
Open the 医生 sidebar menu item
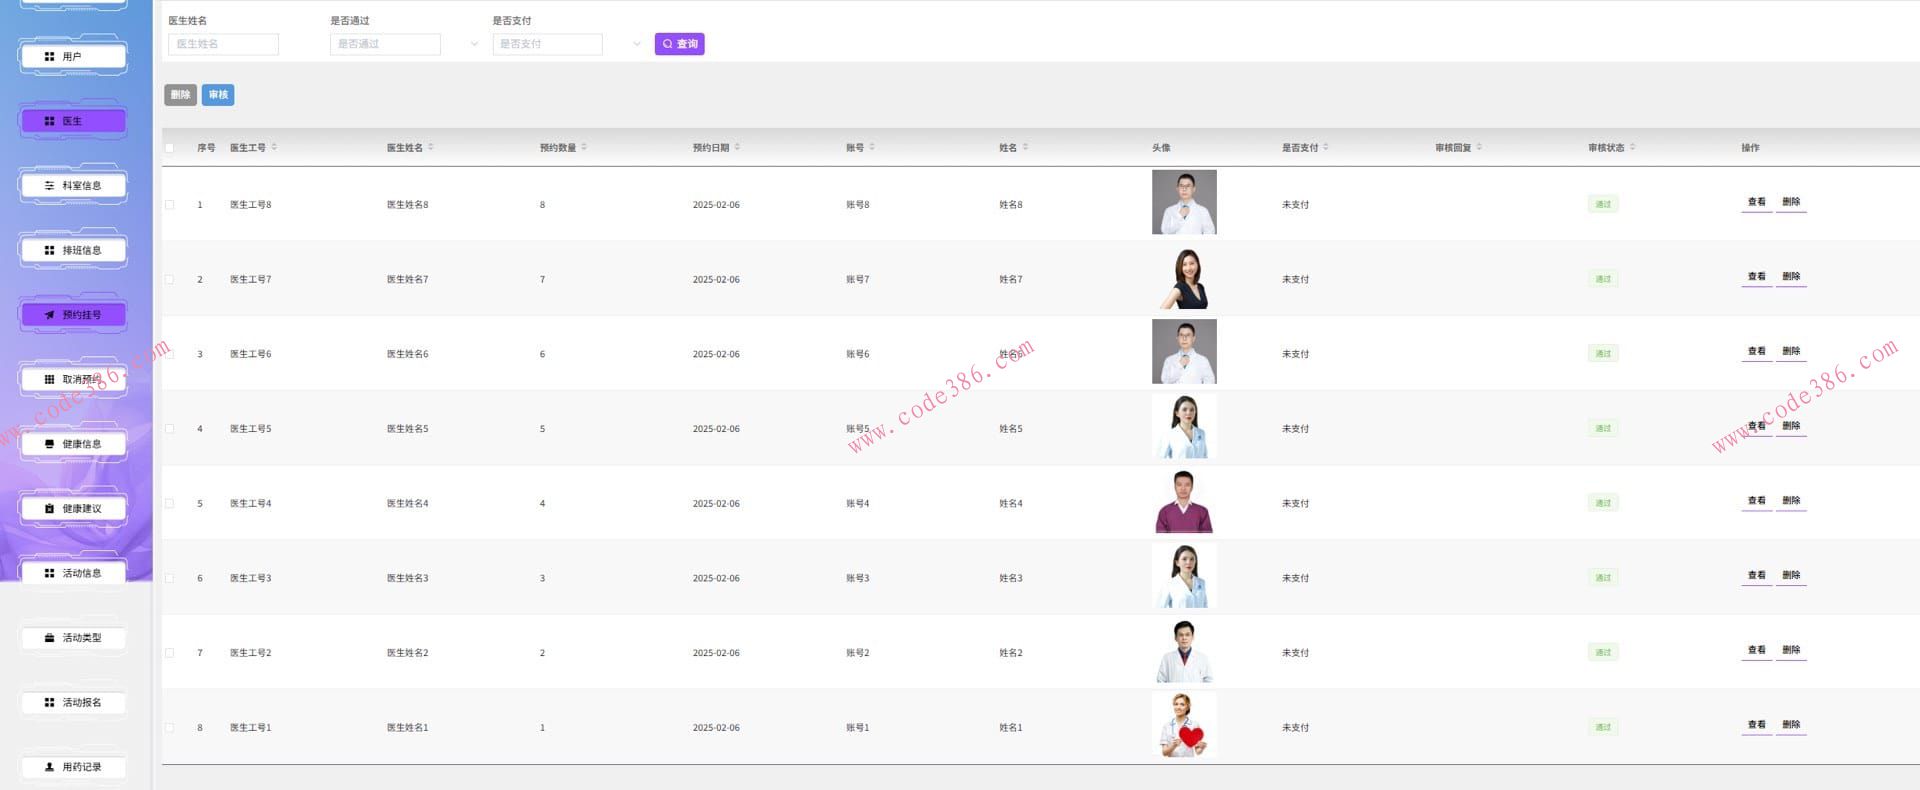pyautogui.click(x=73, y=121)
